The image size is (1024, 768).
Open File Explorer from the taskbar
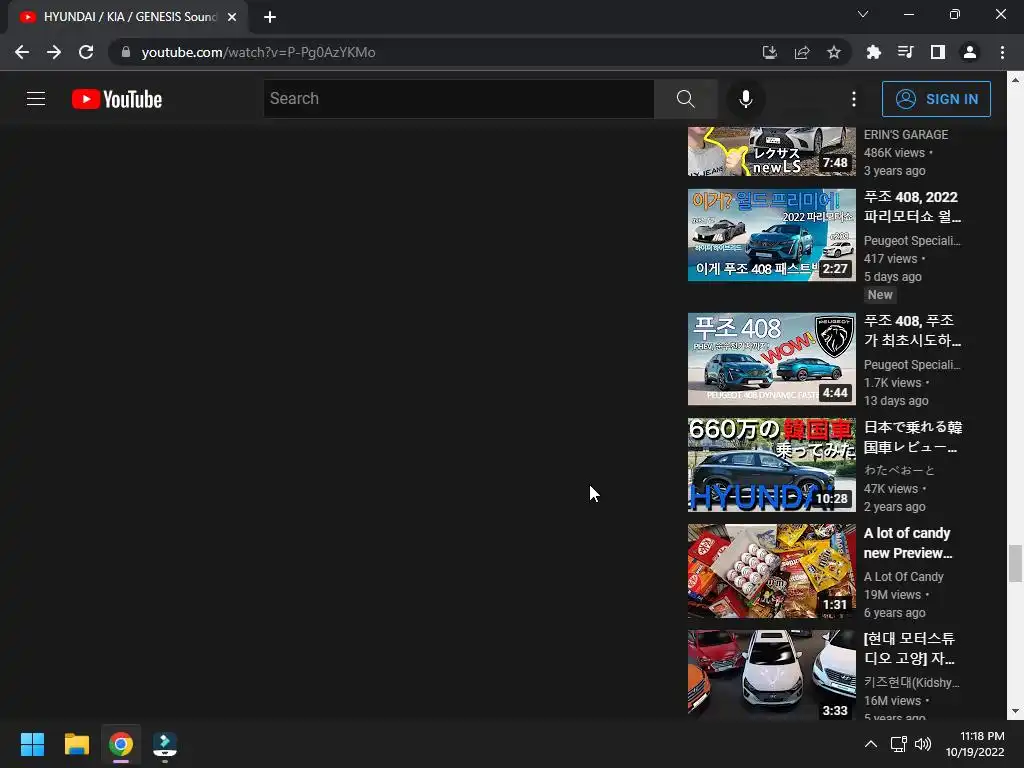(x=76, y=744)
